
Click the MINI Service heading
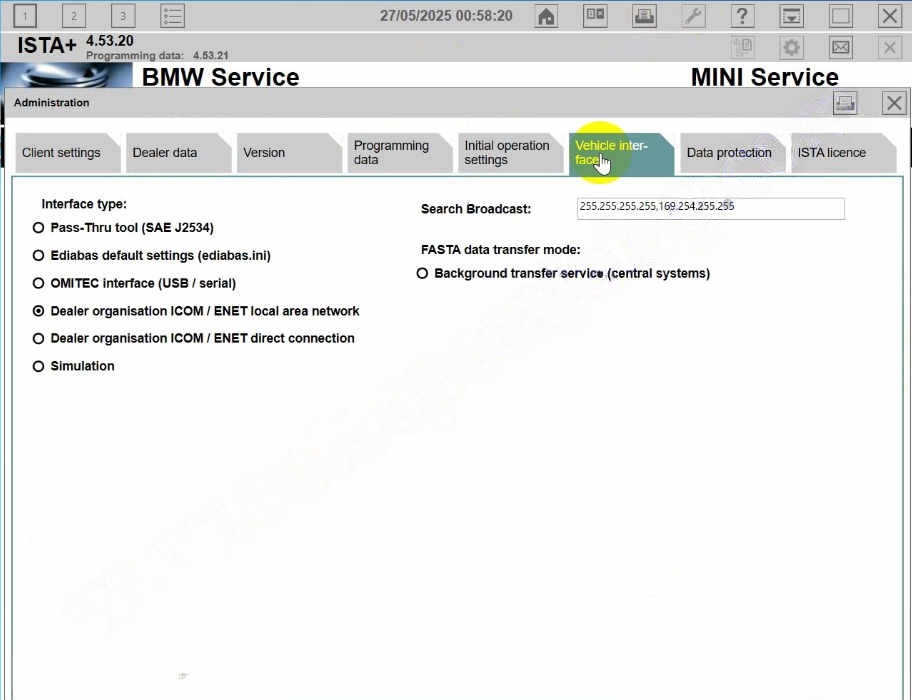(x=764, y=77)
